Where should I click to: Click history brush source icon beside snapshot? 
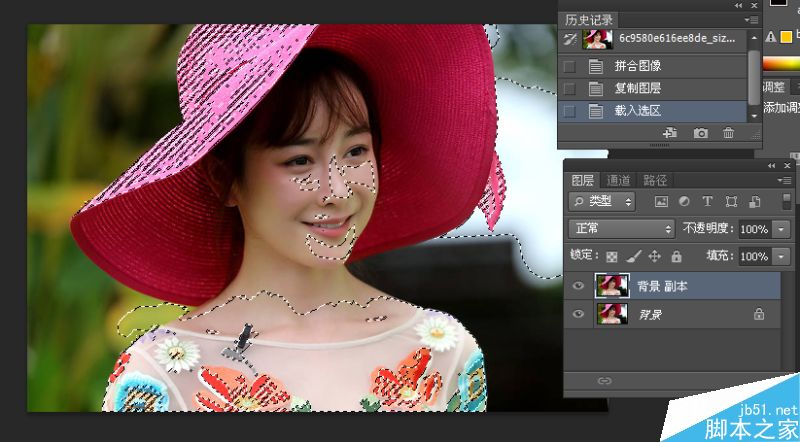[x=570, y=39]
